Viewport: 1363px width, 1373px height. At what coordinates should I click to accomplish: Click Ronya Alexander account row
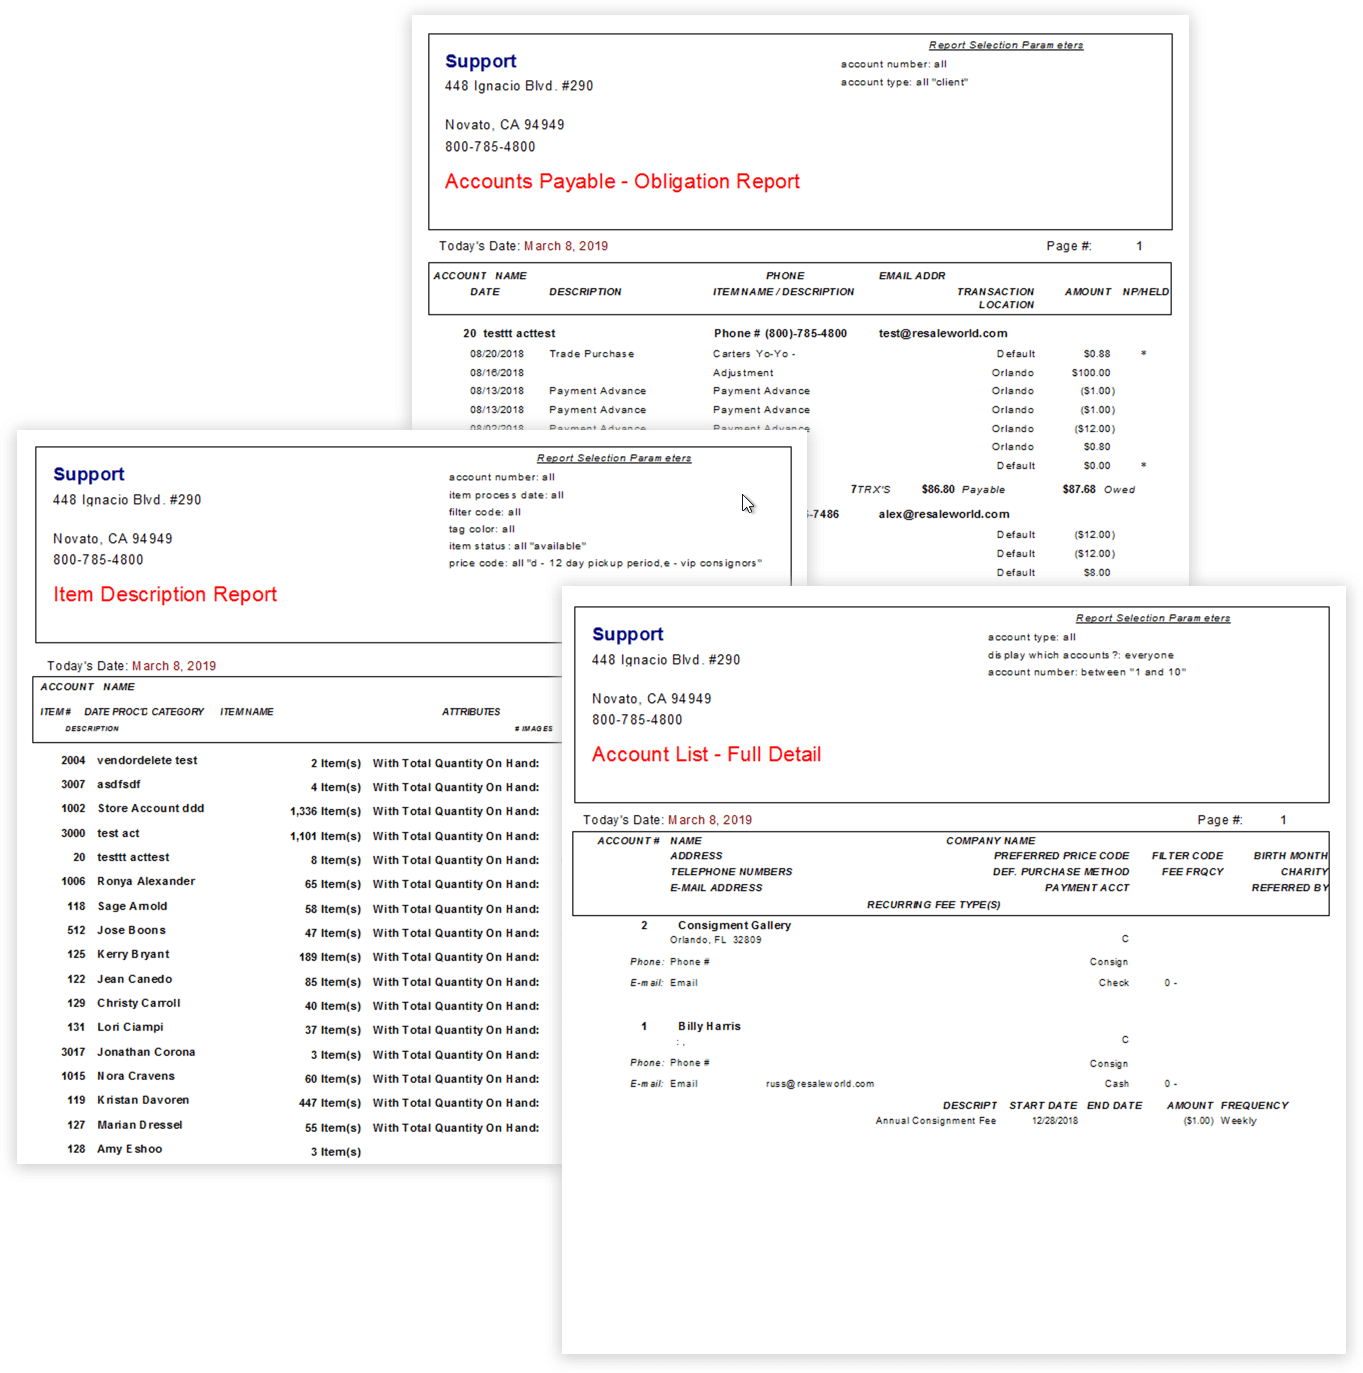128,882
